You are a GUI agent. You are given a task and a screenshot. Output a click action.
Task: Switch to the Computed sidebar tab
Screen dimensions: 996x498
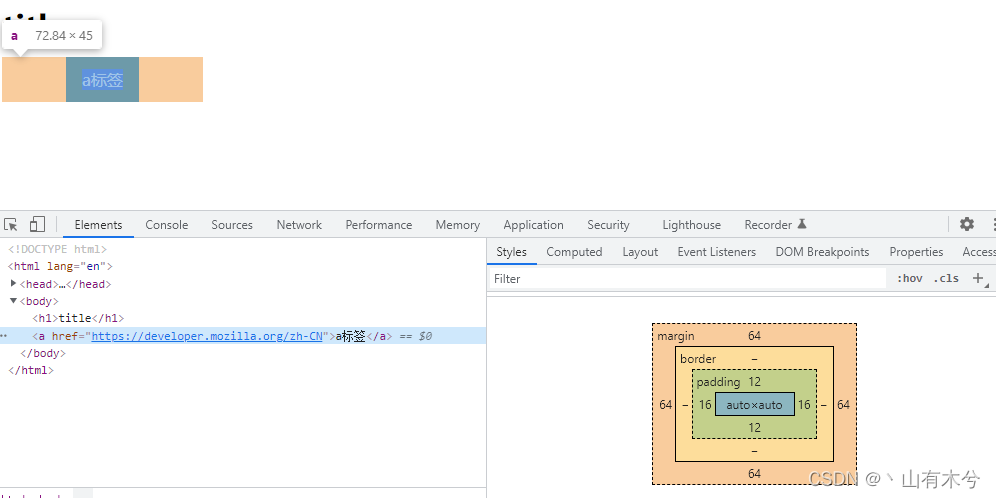click(574, 252)
